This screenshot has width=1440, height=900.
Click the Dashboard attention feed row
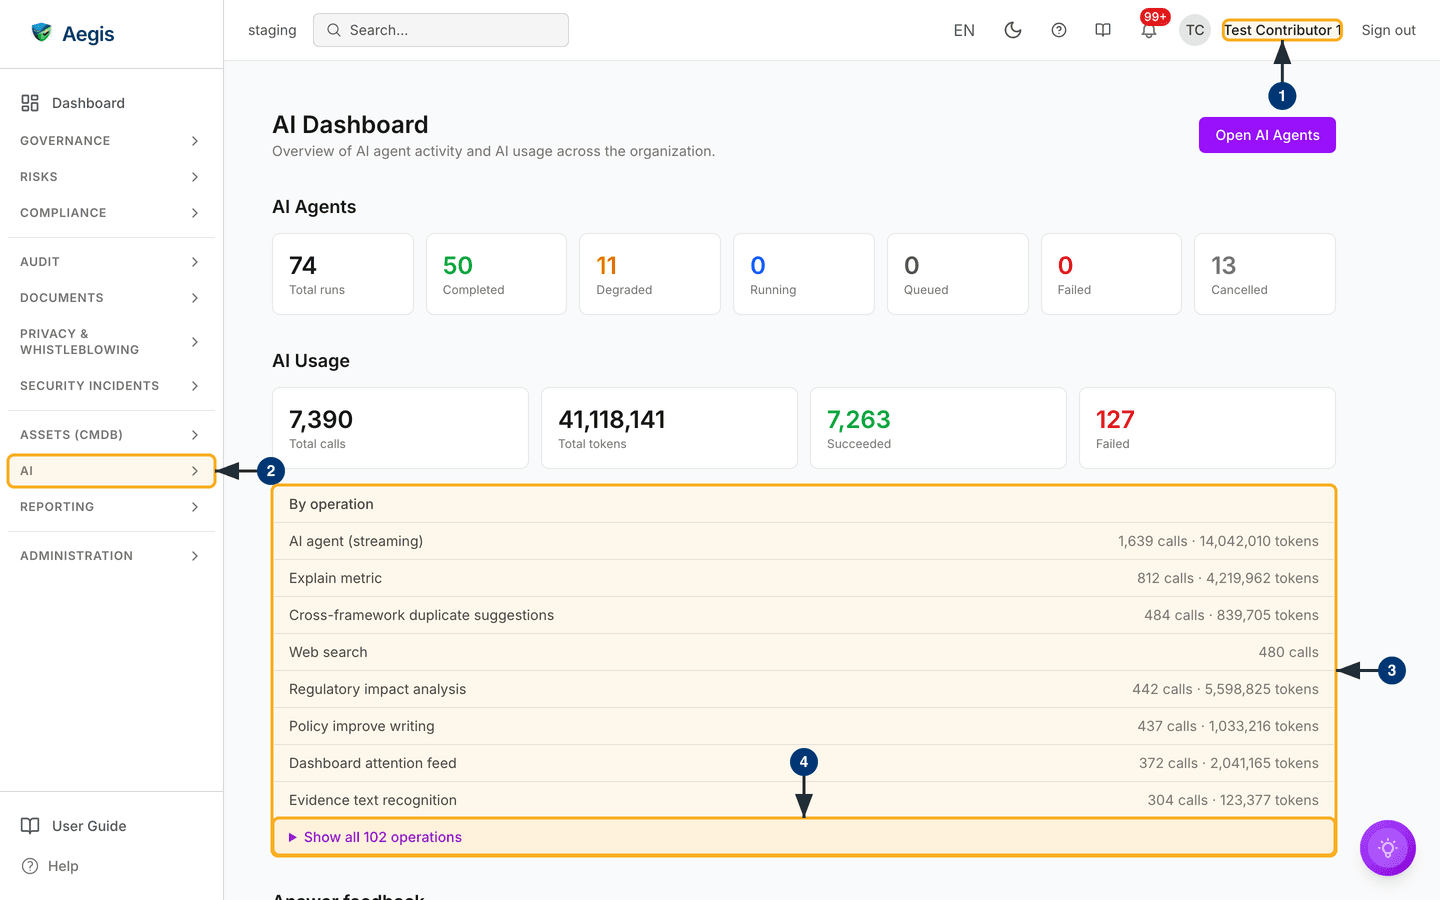804,763
